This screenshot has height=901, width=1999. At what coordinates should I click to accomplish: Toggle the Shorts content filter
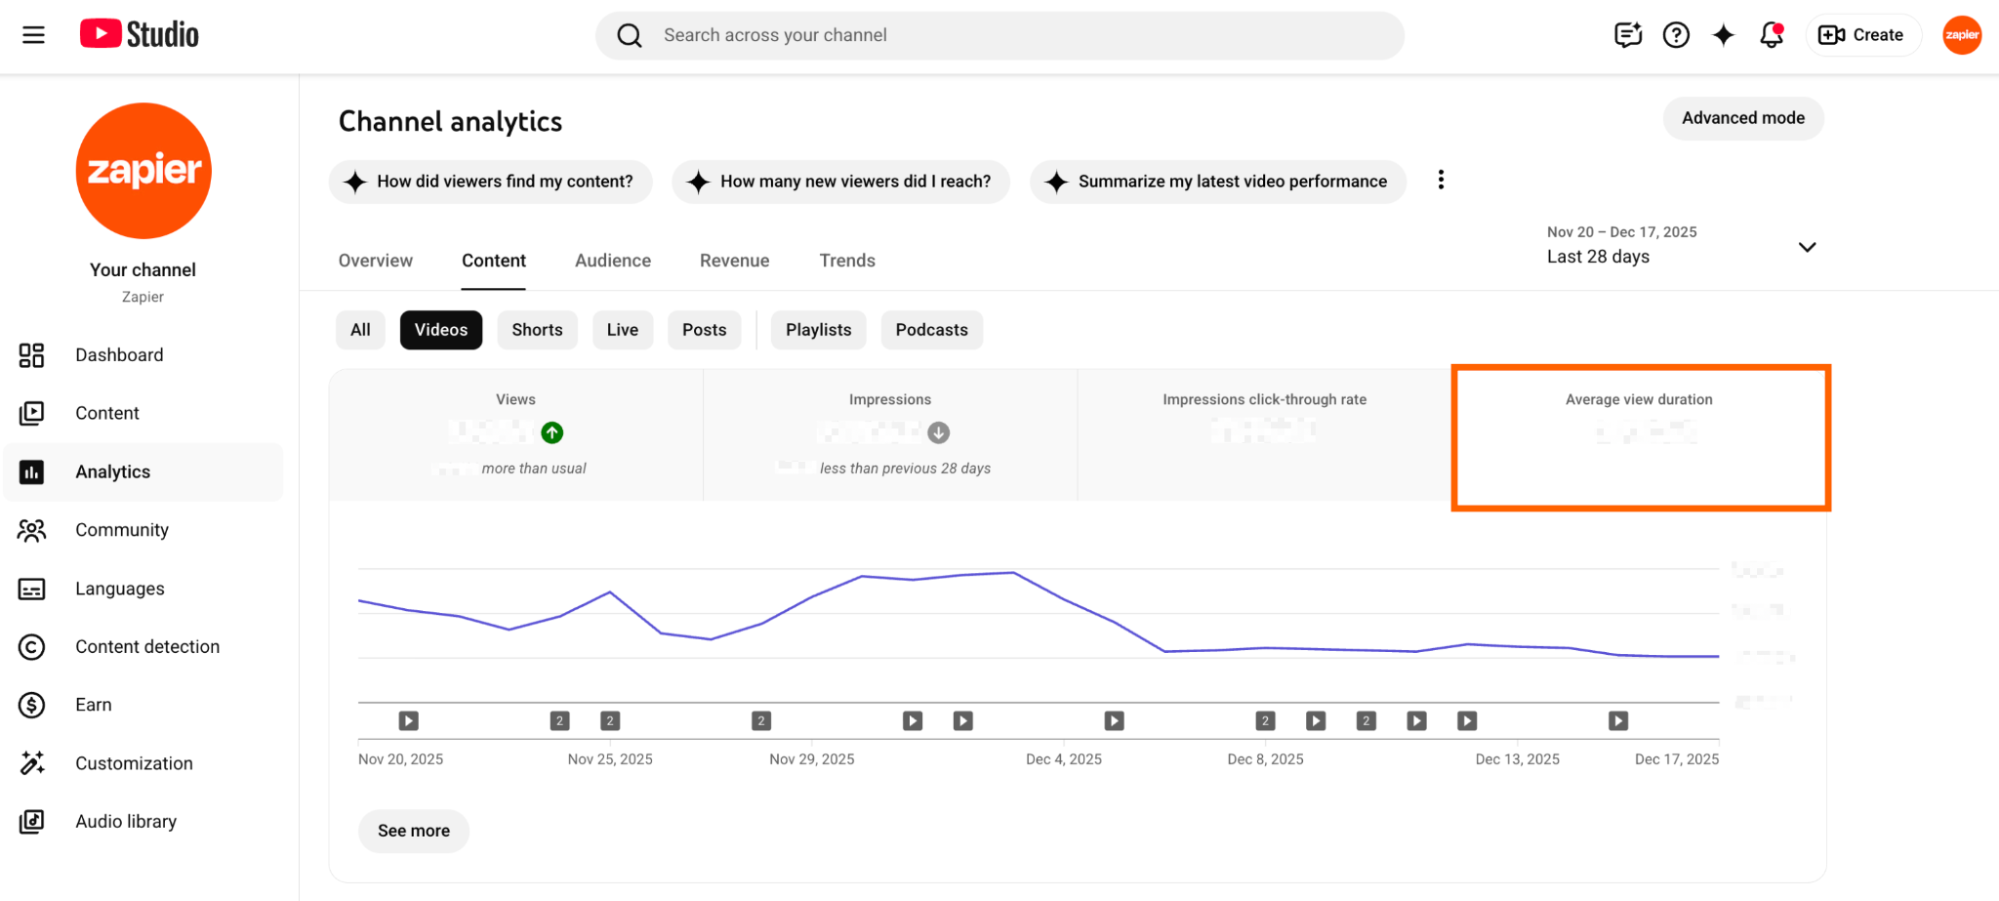[537, 329]
